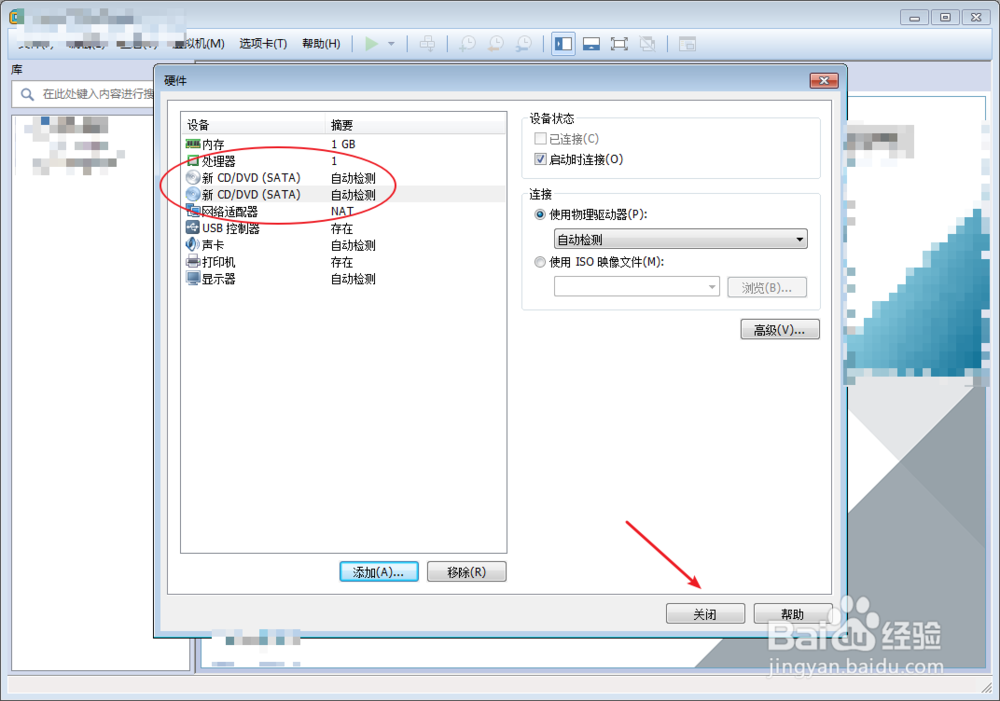Click the 添加(A)... button
The image size is (1000, 701).
pos(379,572)
